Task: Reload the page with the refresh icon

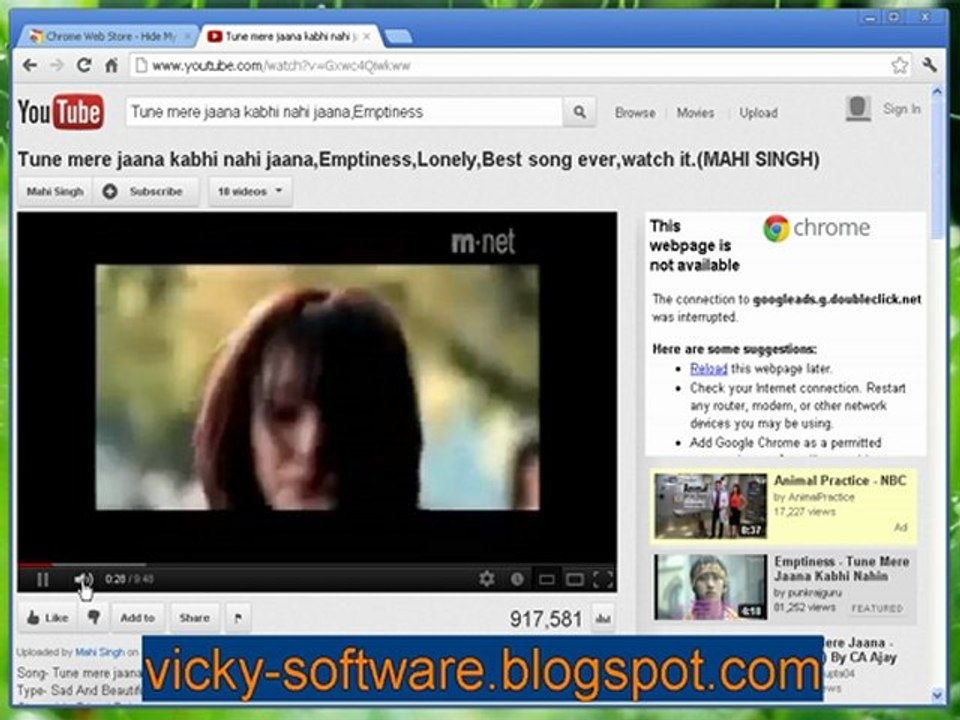Action: click(84, 64)
